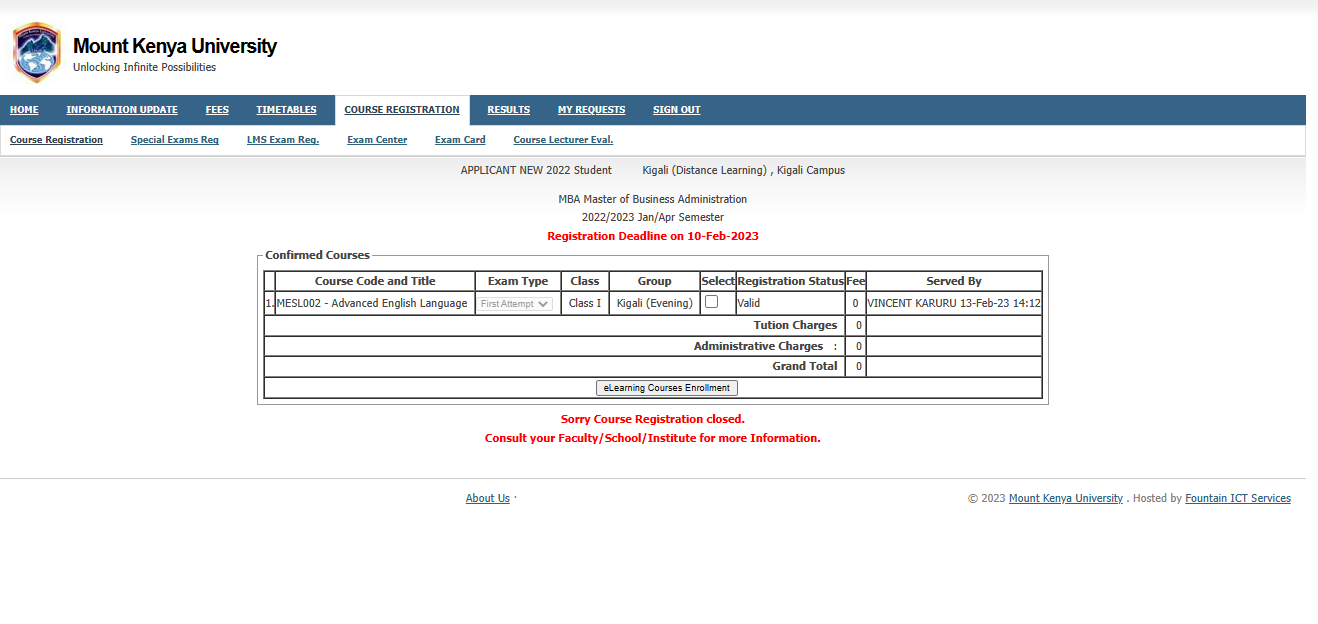Click the Mount Kenya University crest logo
The height and width of the screenshot is (624, 1318).
pos(37,53)
